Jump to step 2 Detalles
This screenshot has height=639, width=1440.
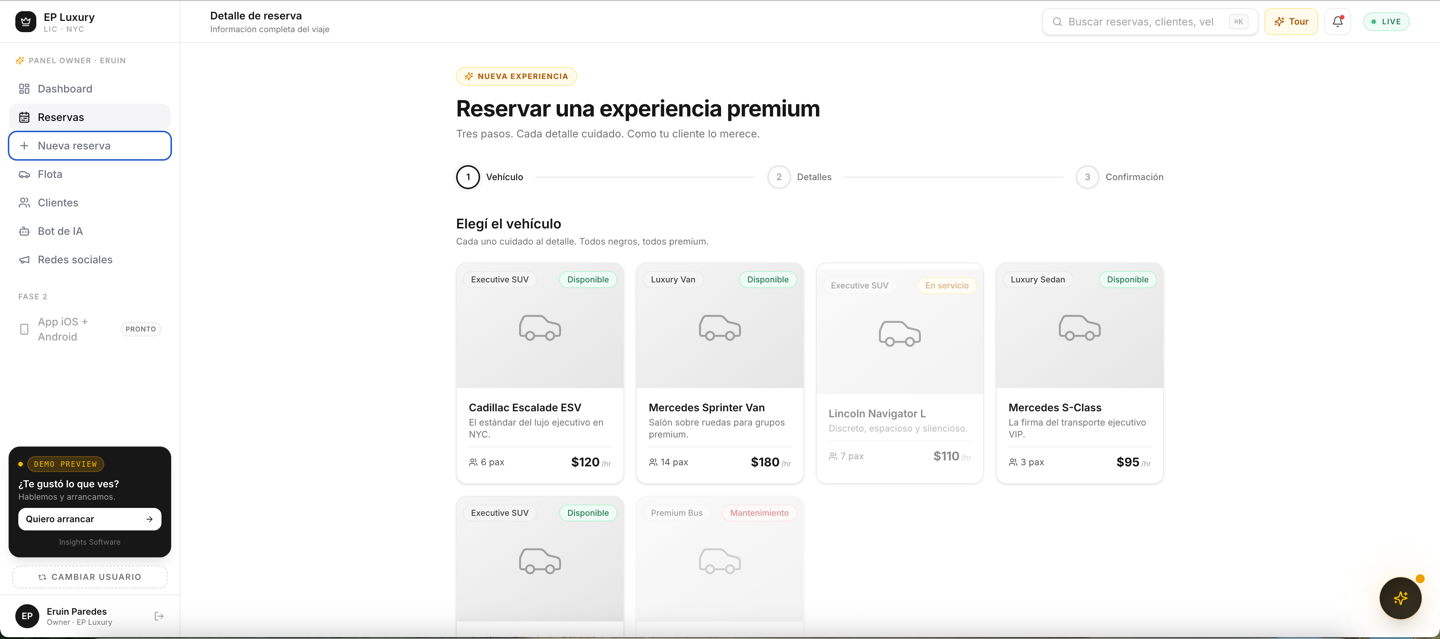(800, 177)
